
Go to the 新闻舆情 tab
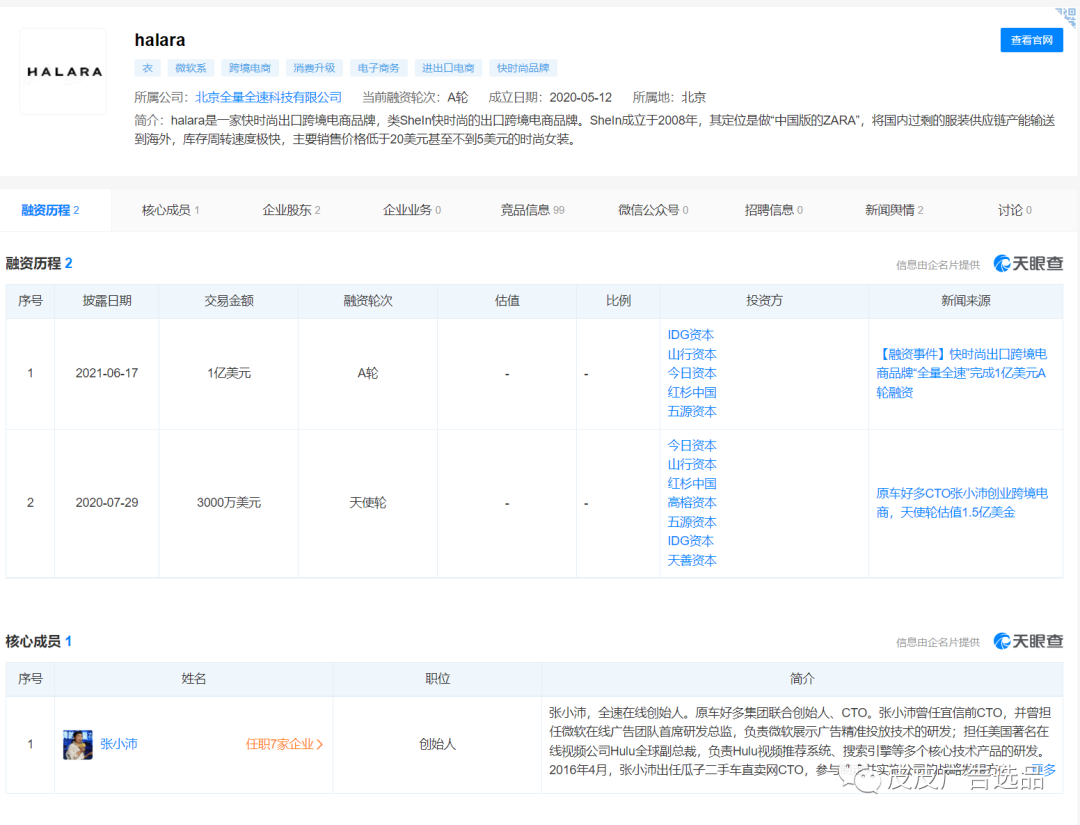point(894,210)
